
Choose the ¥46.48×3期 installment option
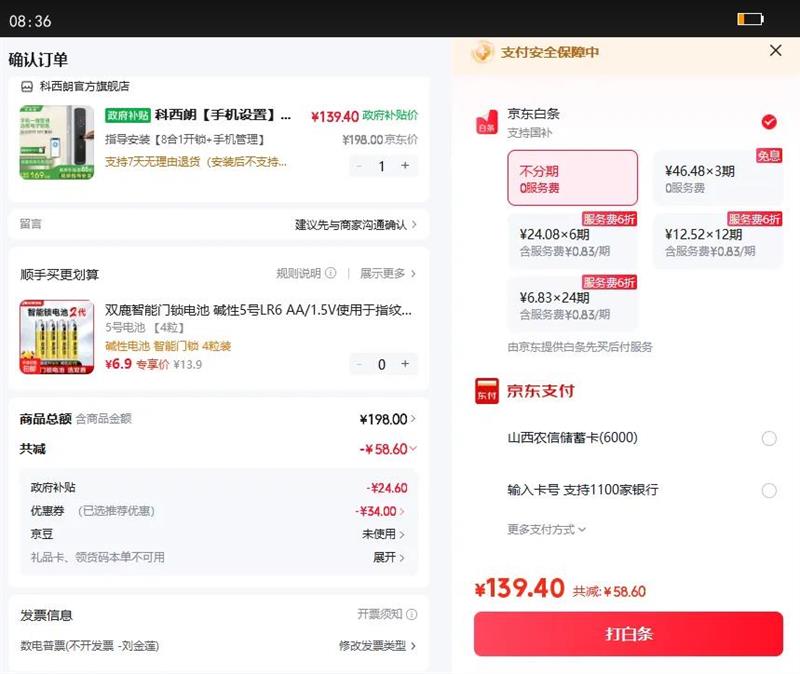(x=718, y=178)
